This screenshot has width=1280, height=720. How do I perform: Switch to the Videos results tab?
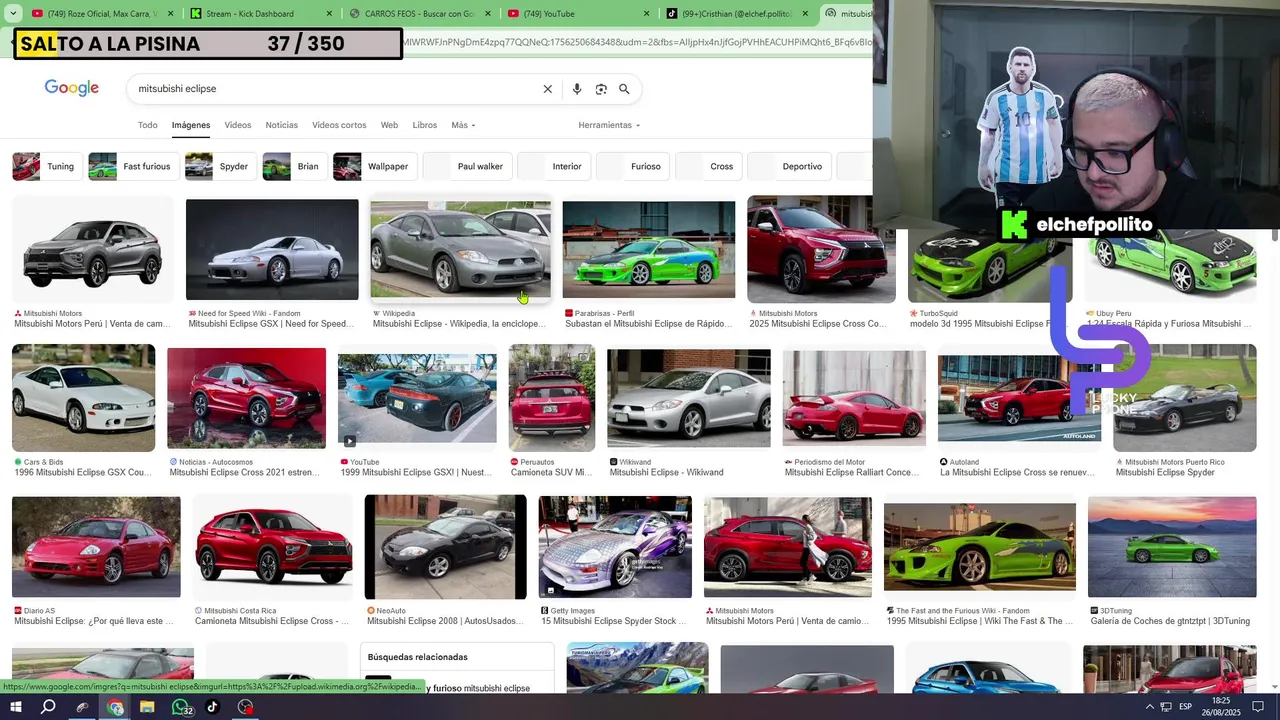[x=238, y=125]
